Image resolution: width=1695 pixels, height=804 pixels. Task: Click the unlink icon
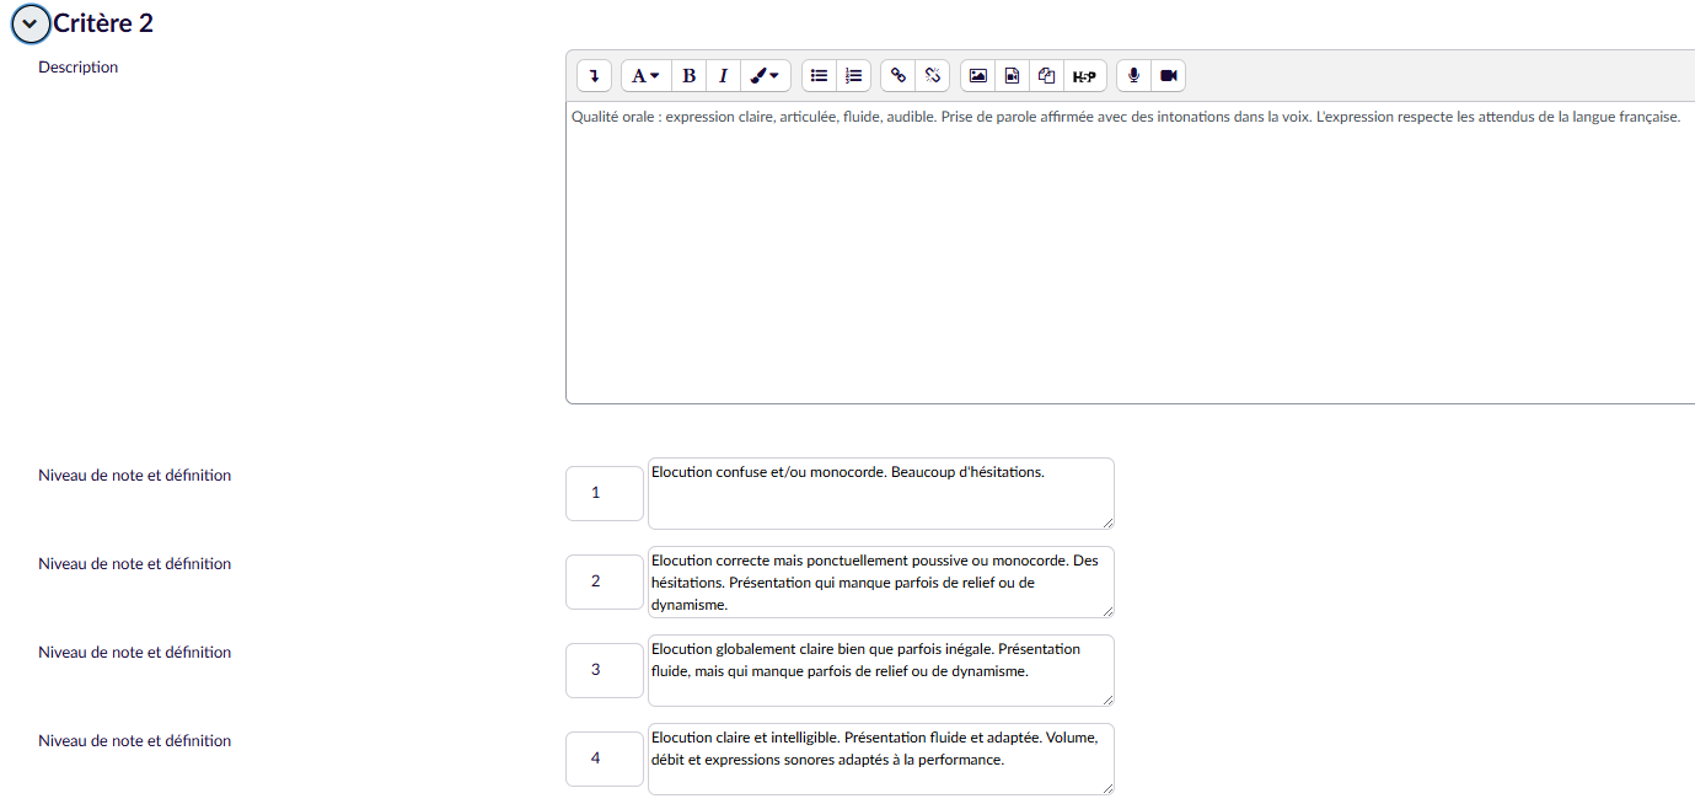[x=932, y=76]
